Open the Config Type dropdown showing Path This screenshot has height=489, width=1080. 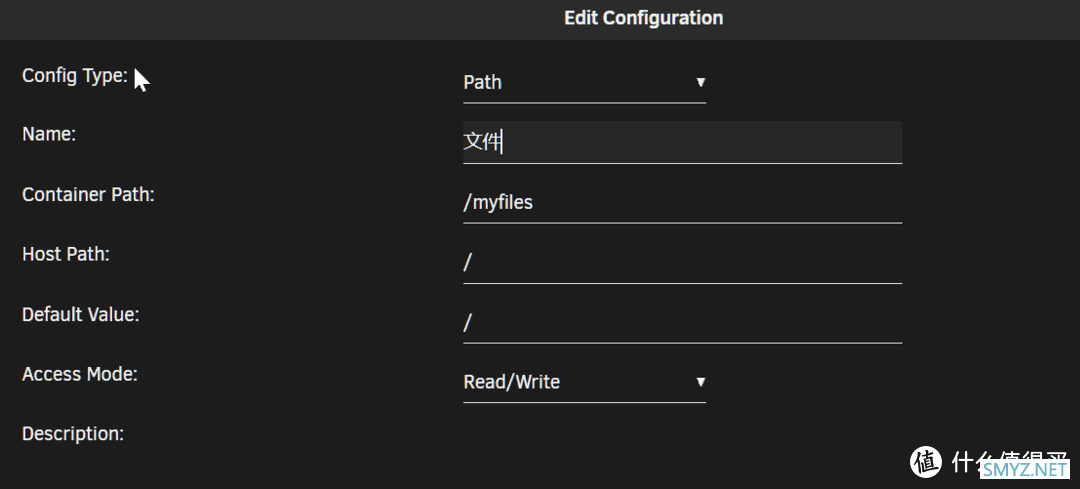tap(584, 83)
